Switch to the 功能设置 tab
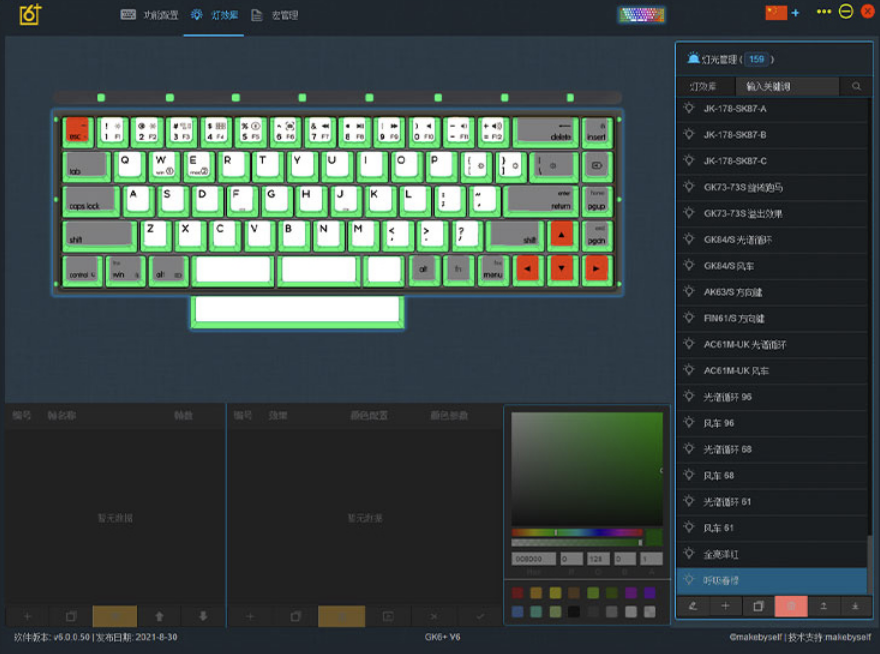 pos(148,15)
